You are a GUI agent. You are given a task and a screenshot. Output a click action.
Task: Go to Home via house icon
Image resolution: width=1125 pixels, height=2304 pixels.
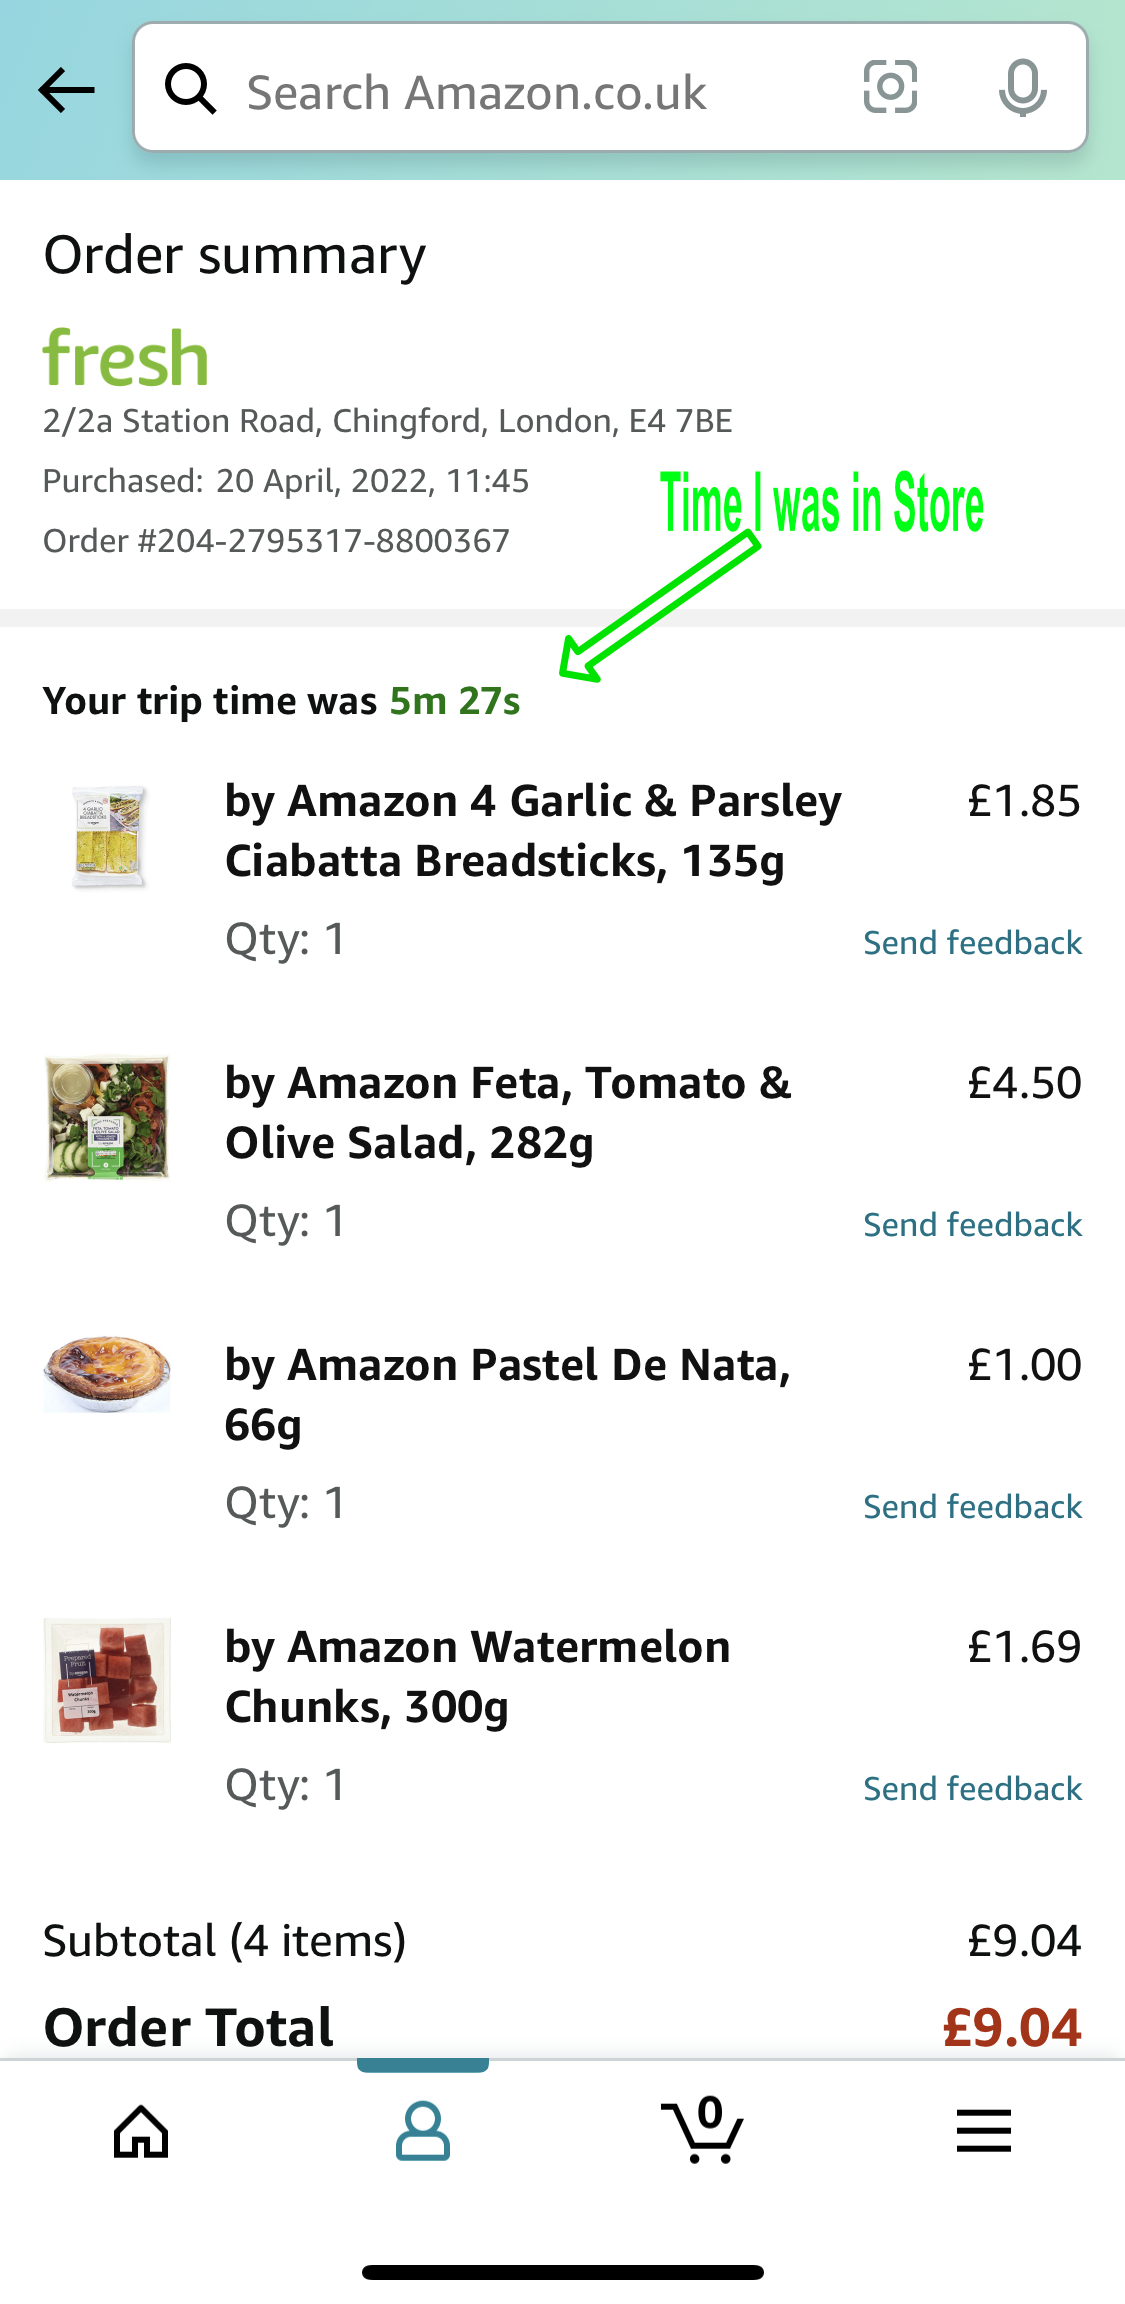pyautogui.click(x=141, y=2131)
